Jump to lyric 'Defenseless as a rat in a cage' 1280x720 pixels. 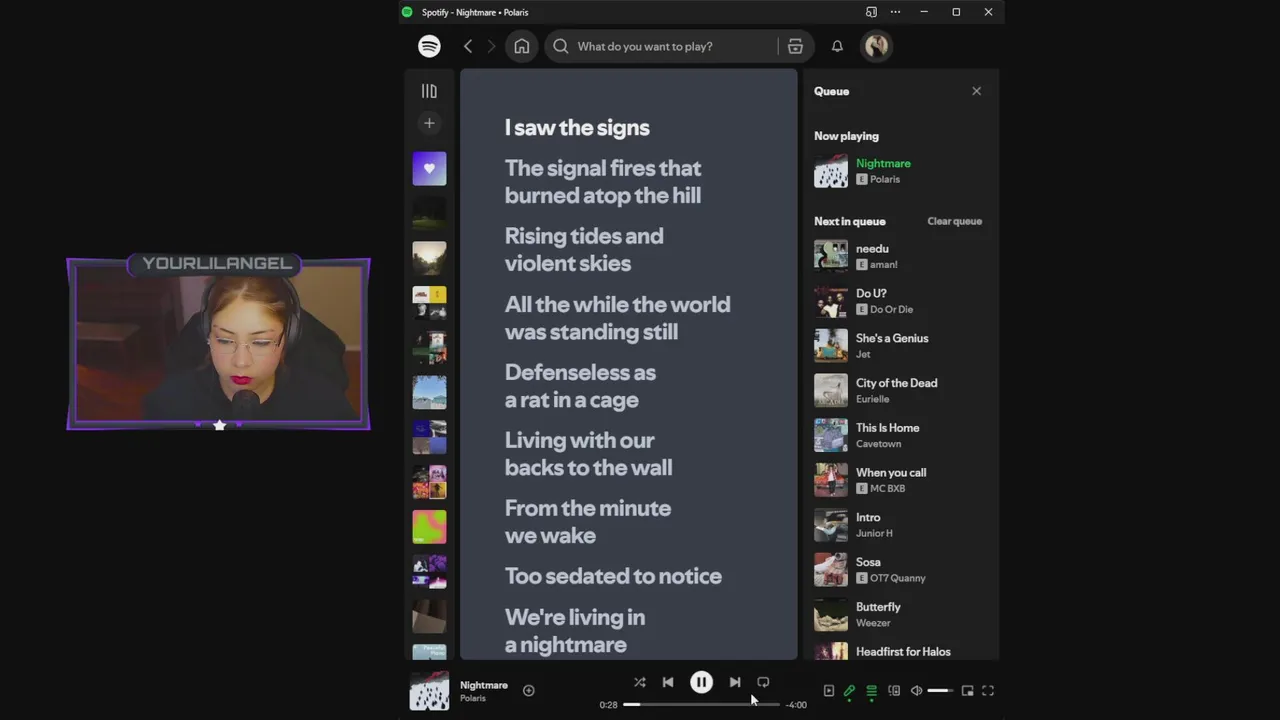click(x=580, y=386)
